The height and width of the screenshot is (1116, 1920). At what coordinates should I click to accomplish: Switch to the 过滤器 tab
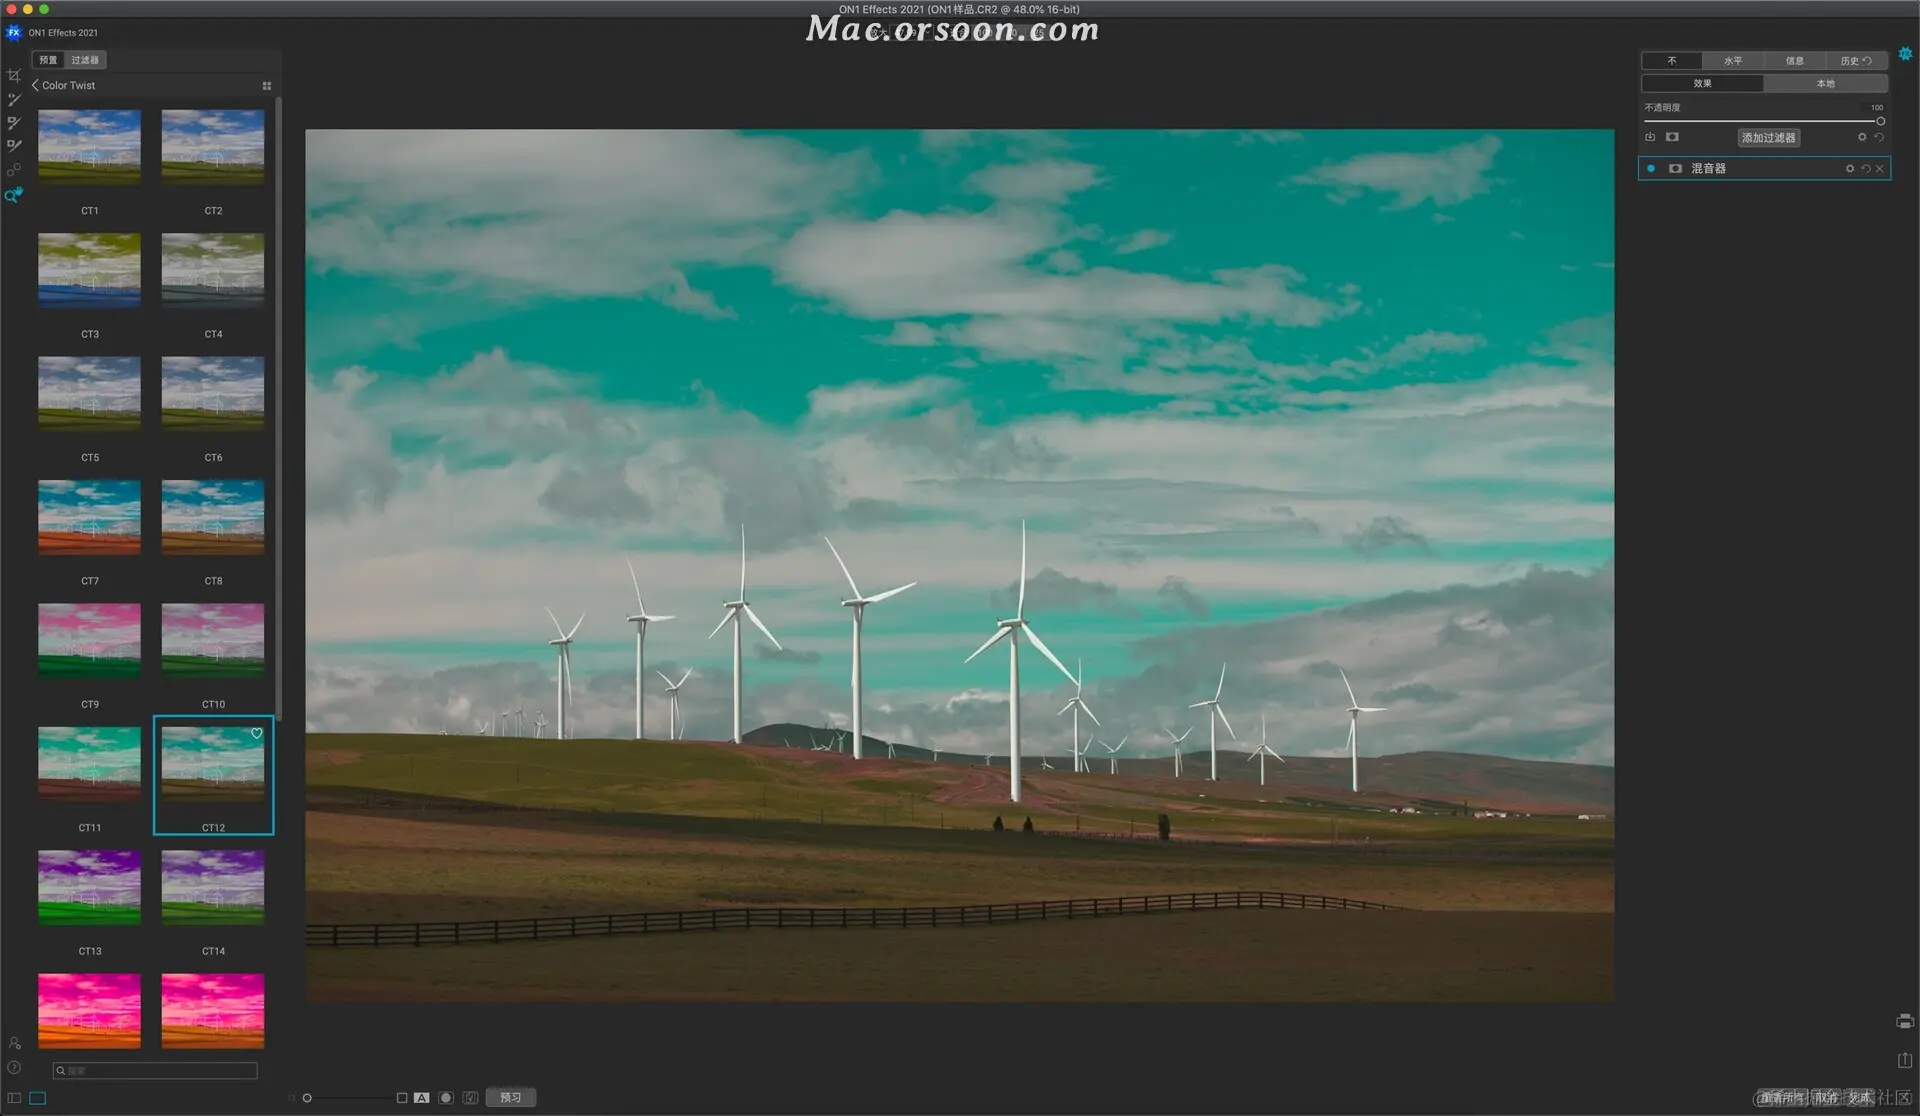[x=85, y=60]
